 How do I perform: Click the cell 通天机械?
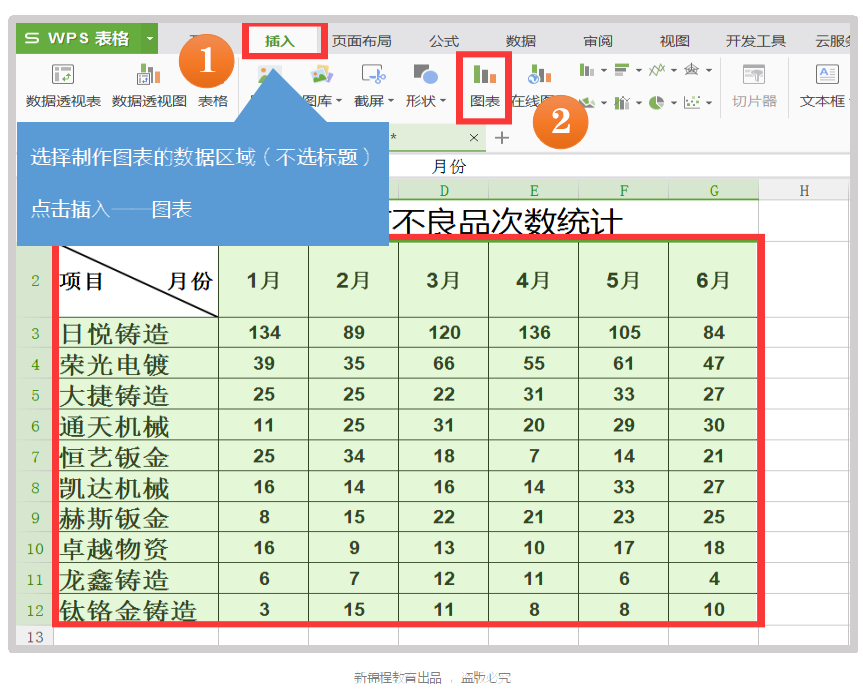coord(136,425)
